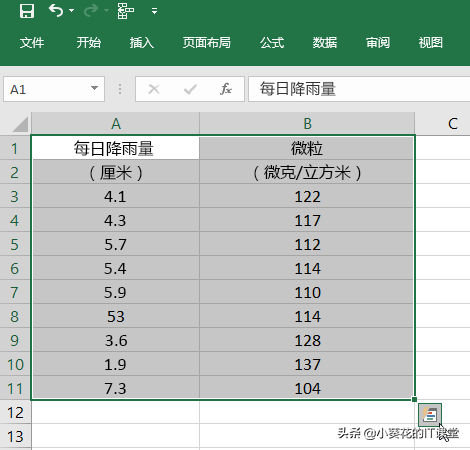Viewport: 470px width, 450px height.
Task: Select row 9 header
Action: pos(15,340)
